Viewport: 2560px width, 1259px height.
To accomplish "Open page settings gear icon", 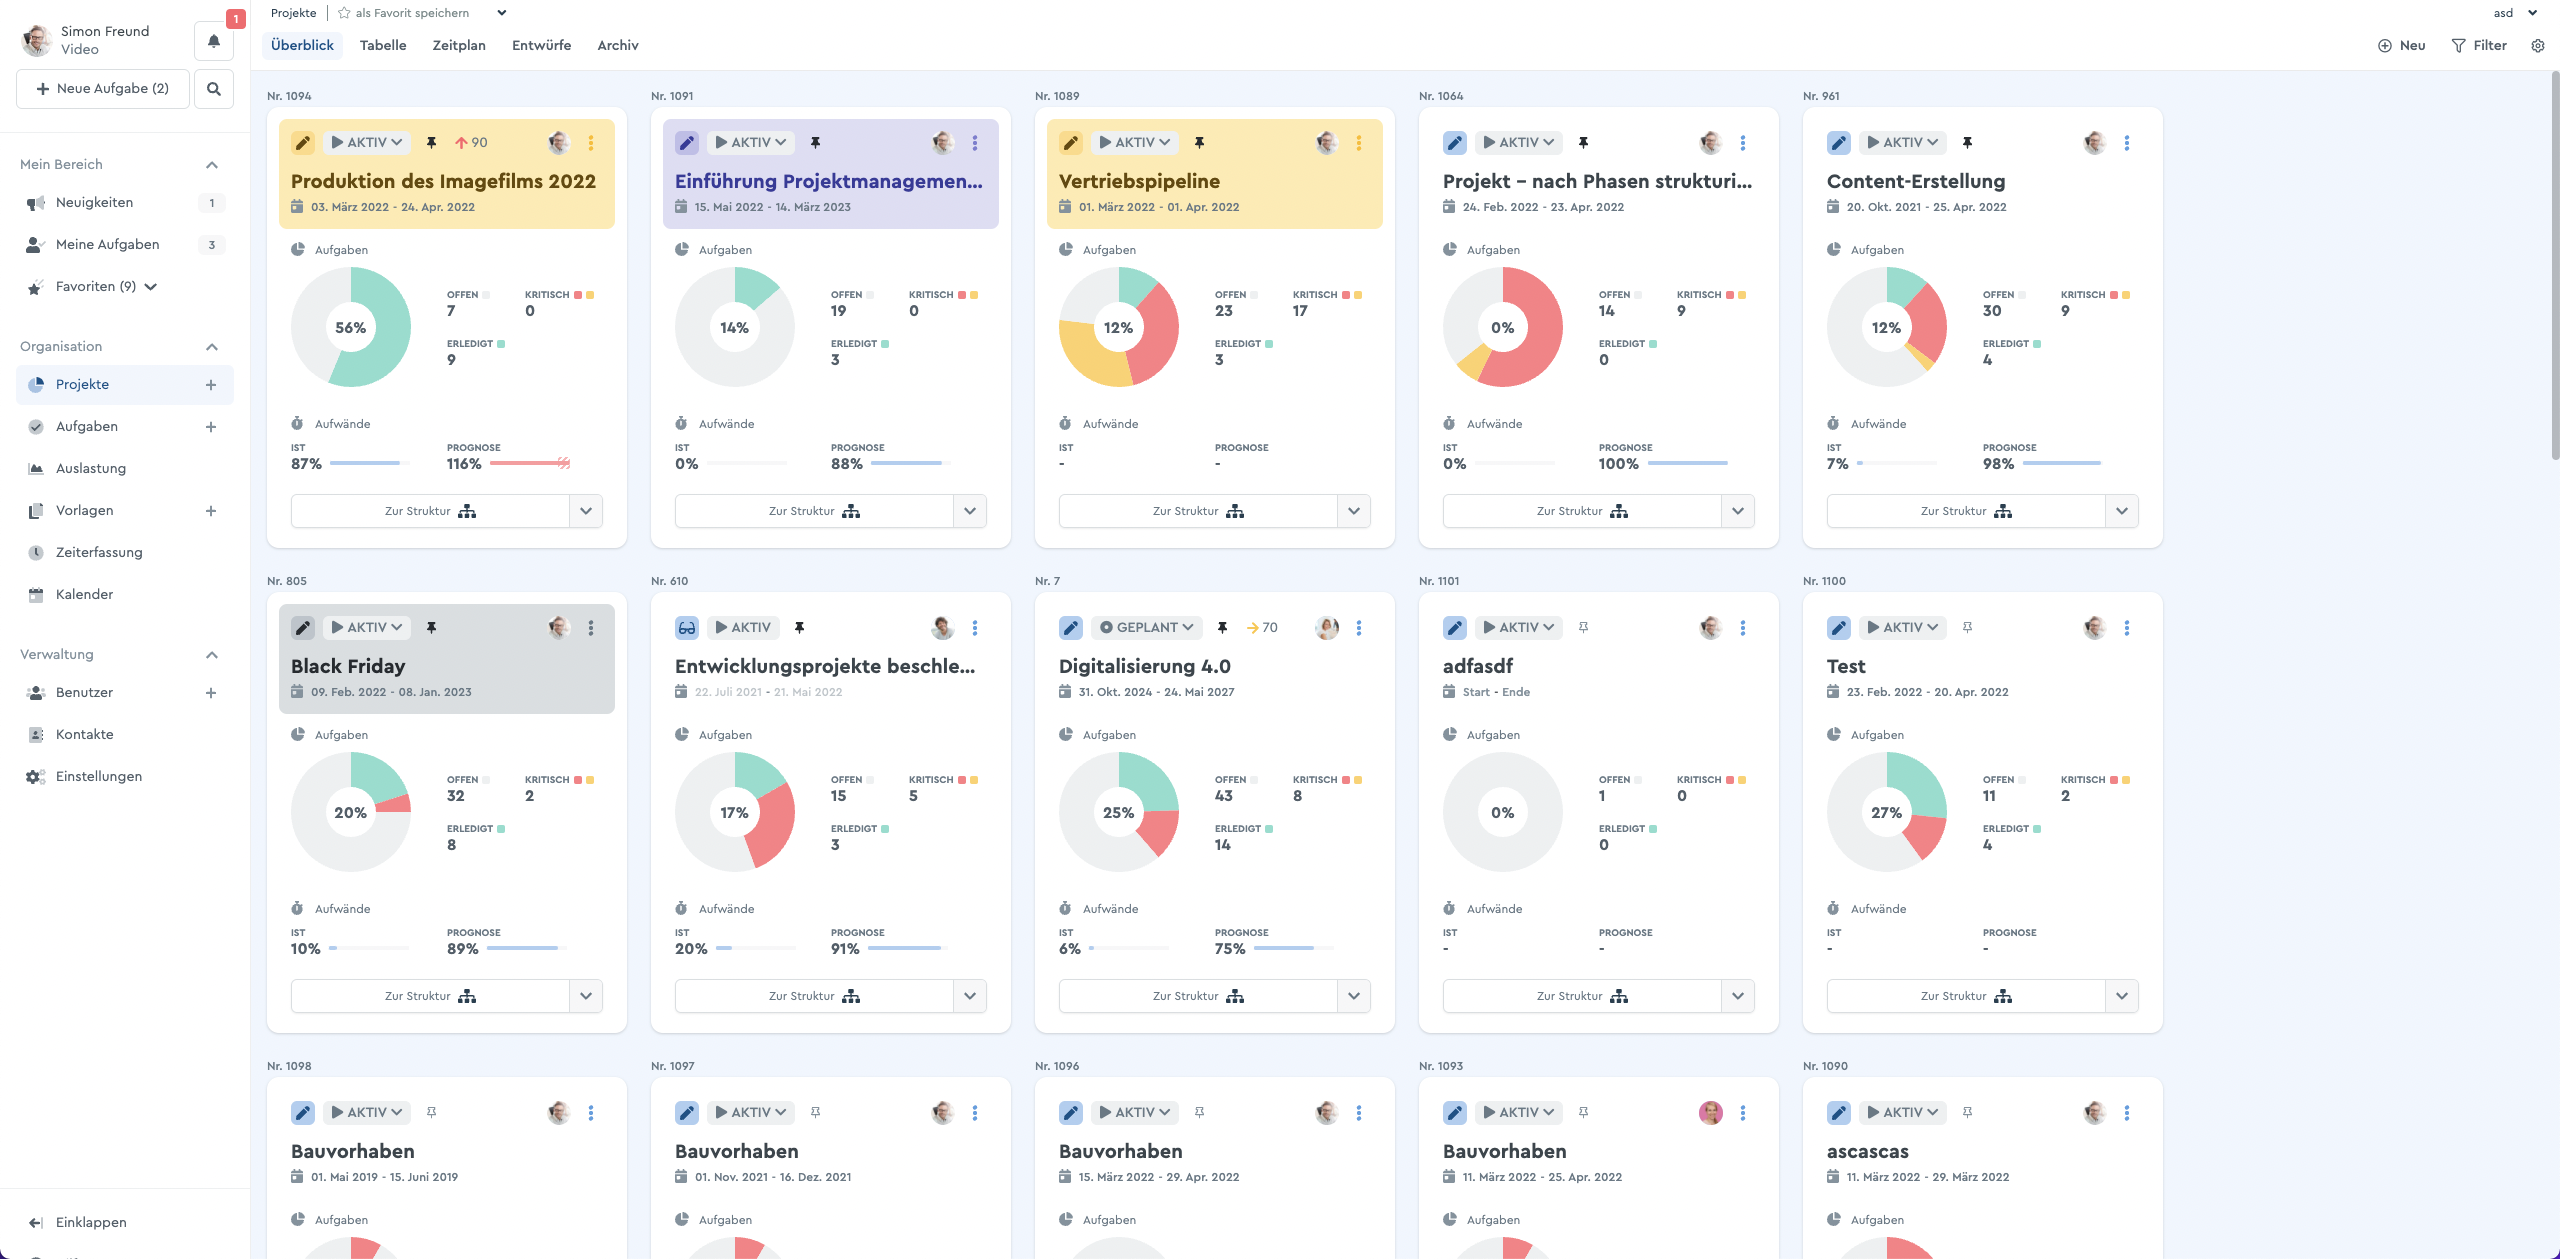I will click(x=2537, y=46).
